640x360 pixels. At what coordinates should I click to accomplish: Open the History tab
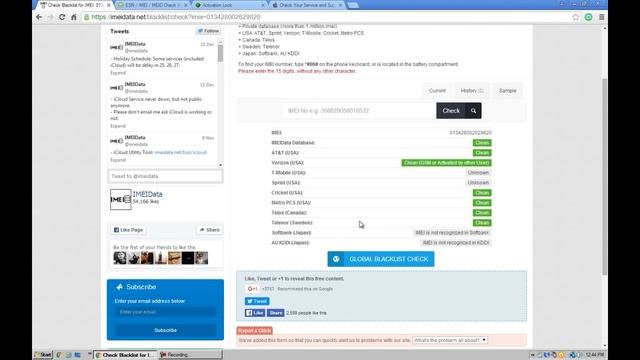pyautogui.click(x=472, y=91)
